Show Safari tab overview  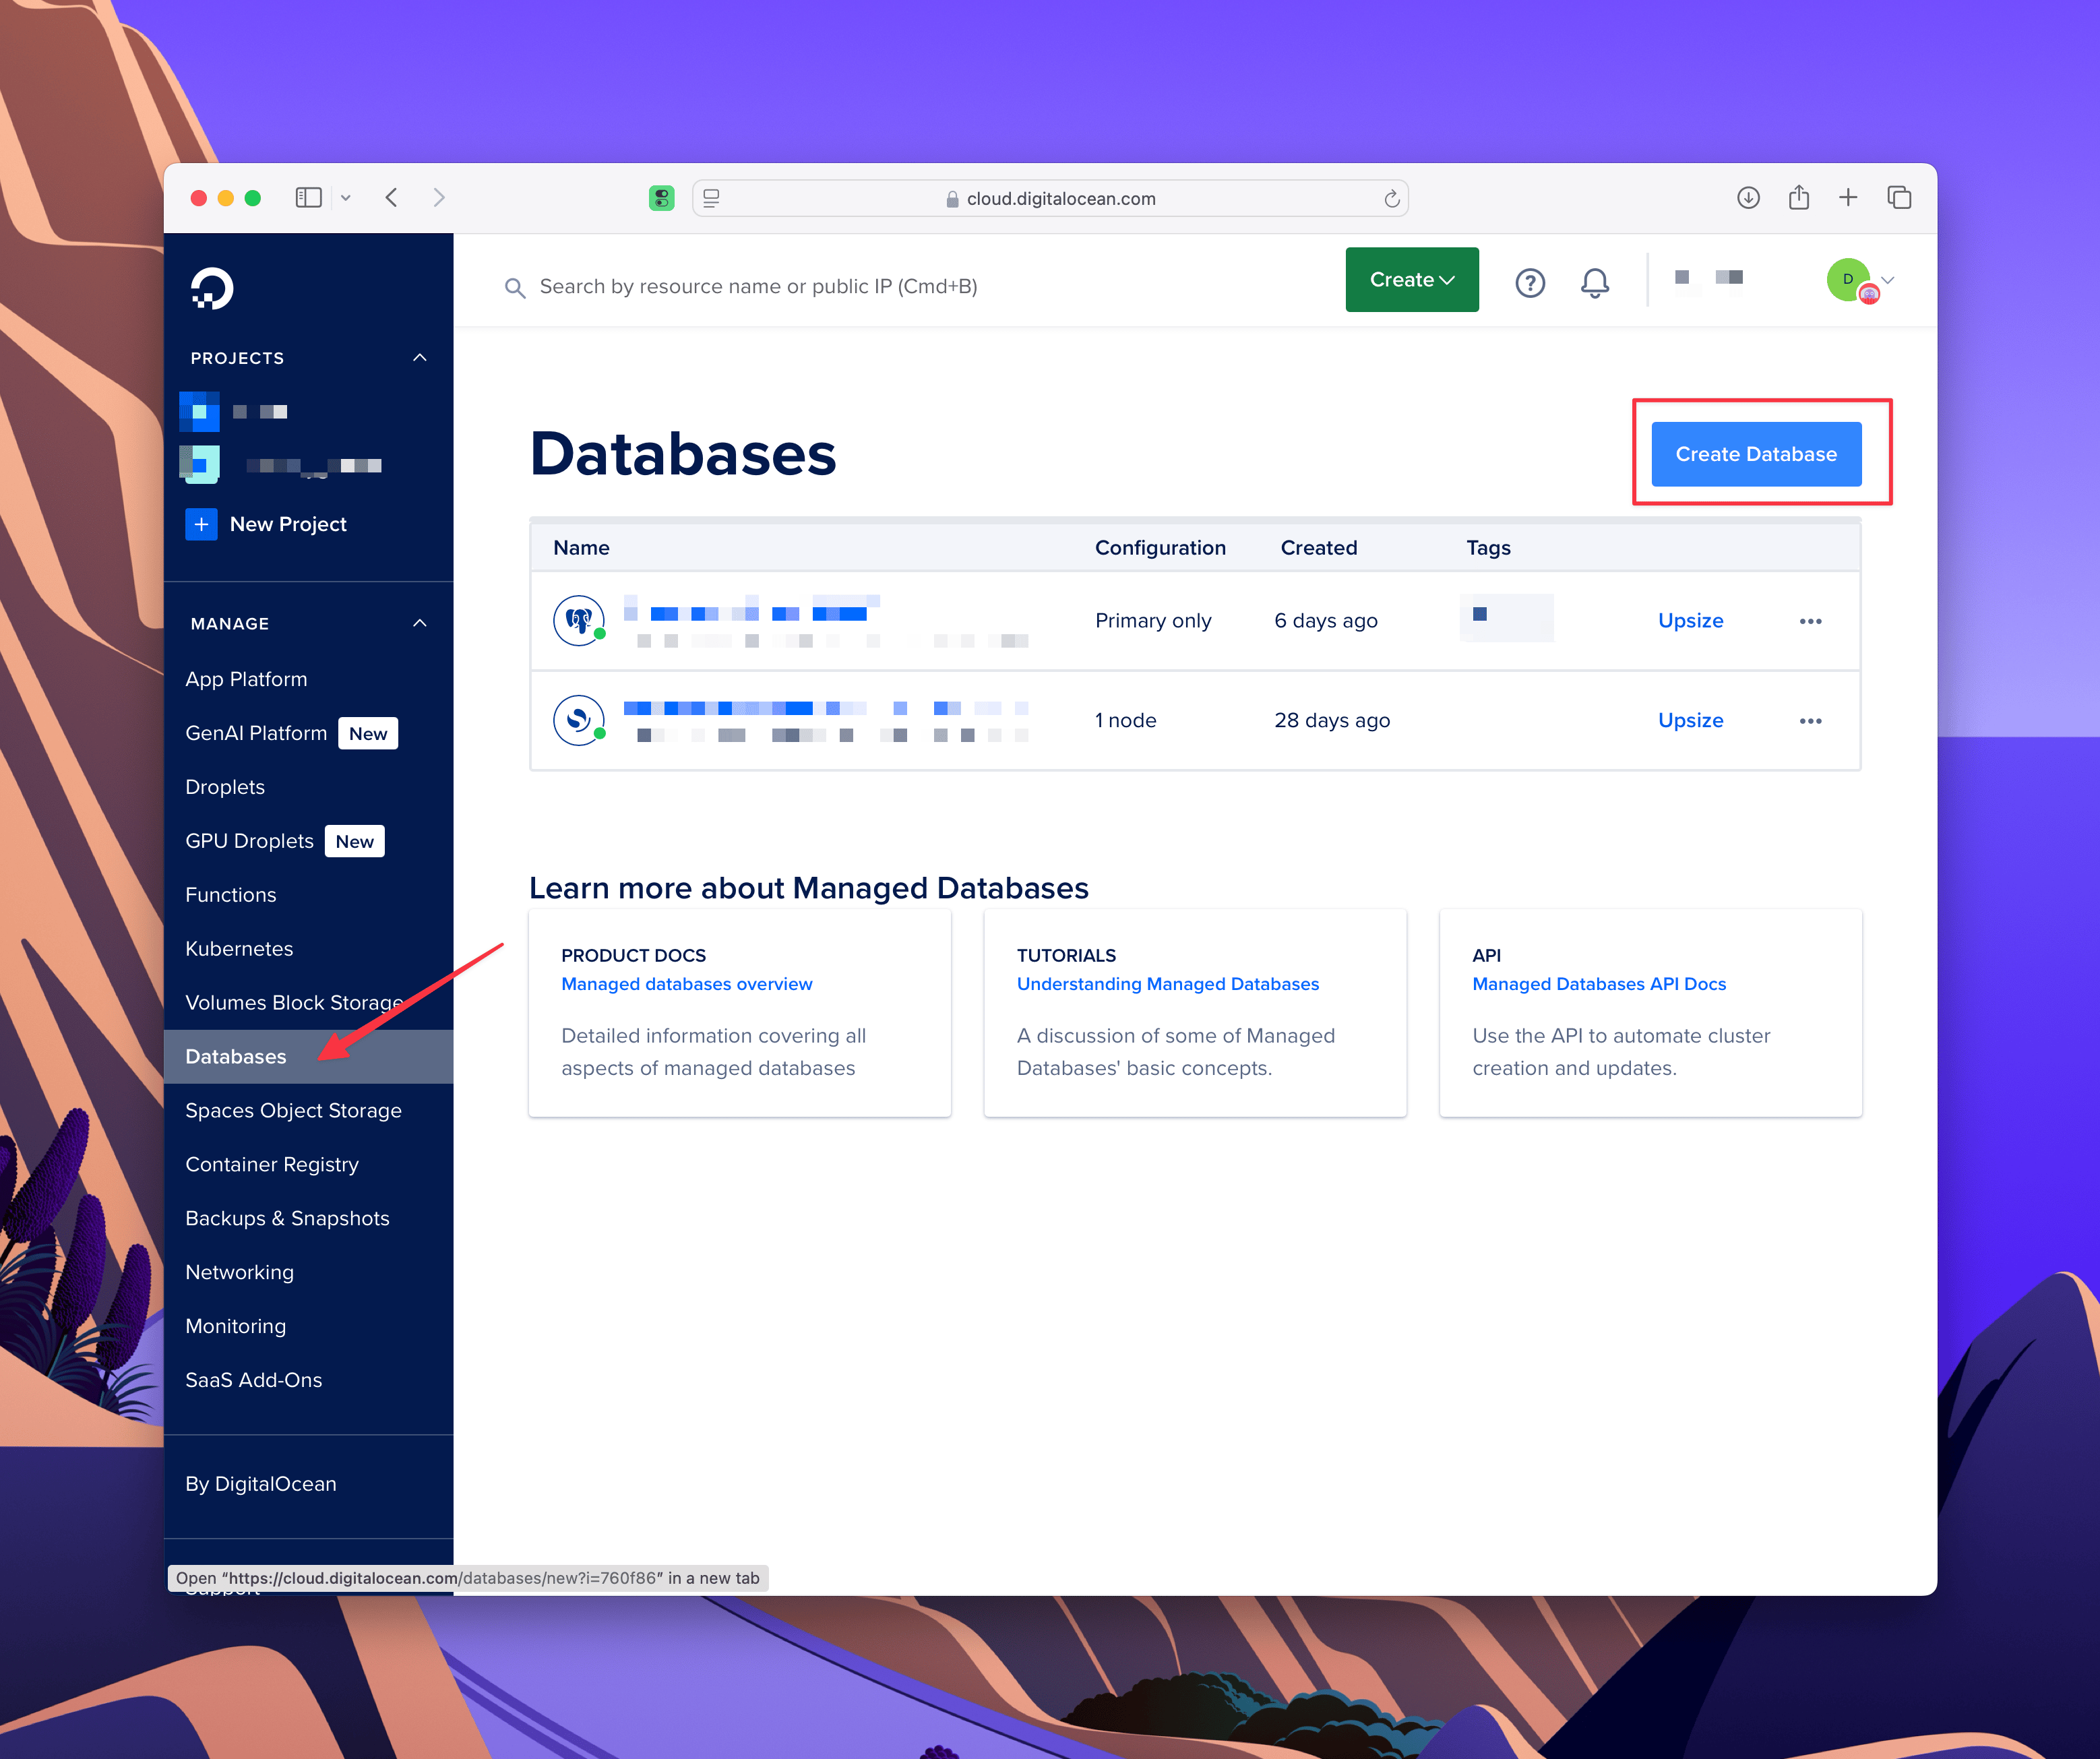1899,198
